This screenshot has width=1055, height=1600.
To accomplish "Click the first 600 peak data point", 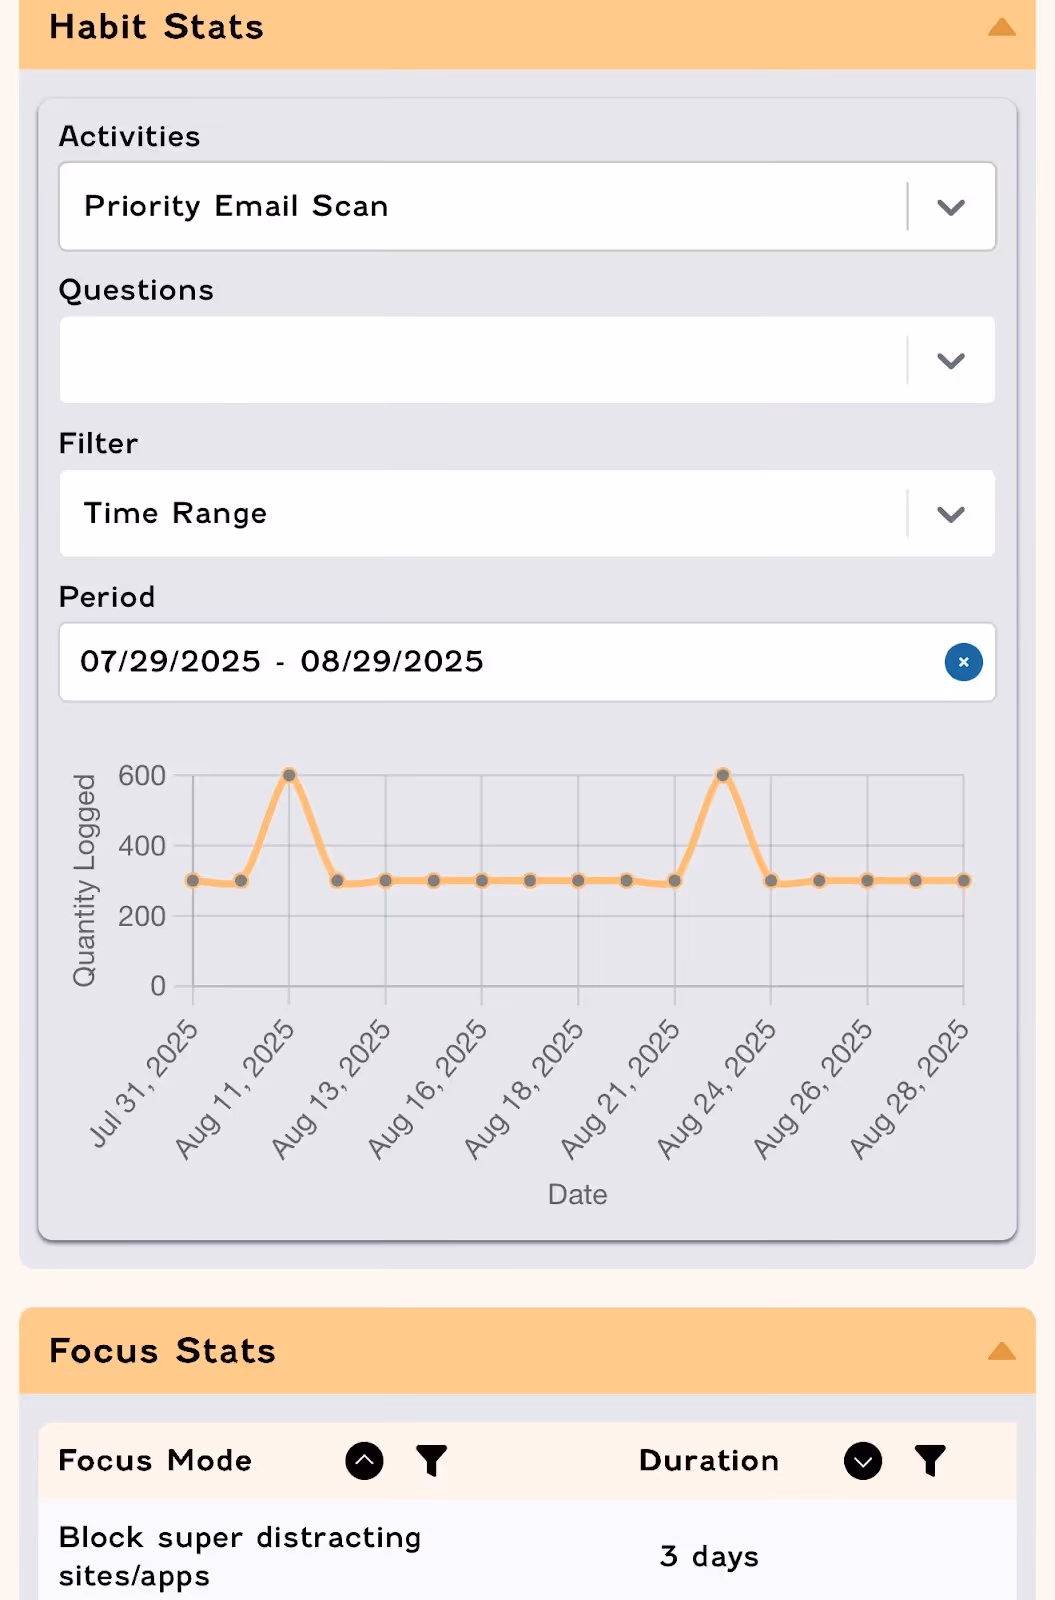I will (x=289, y=775).
